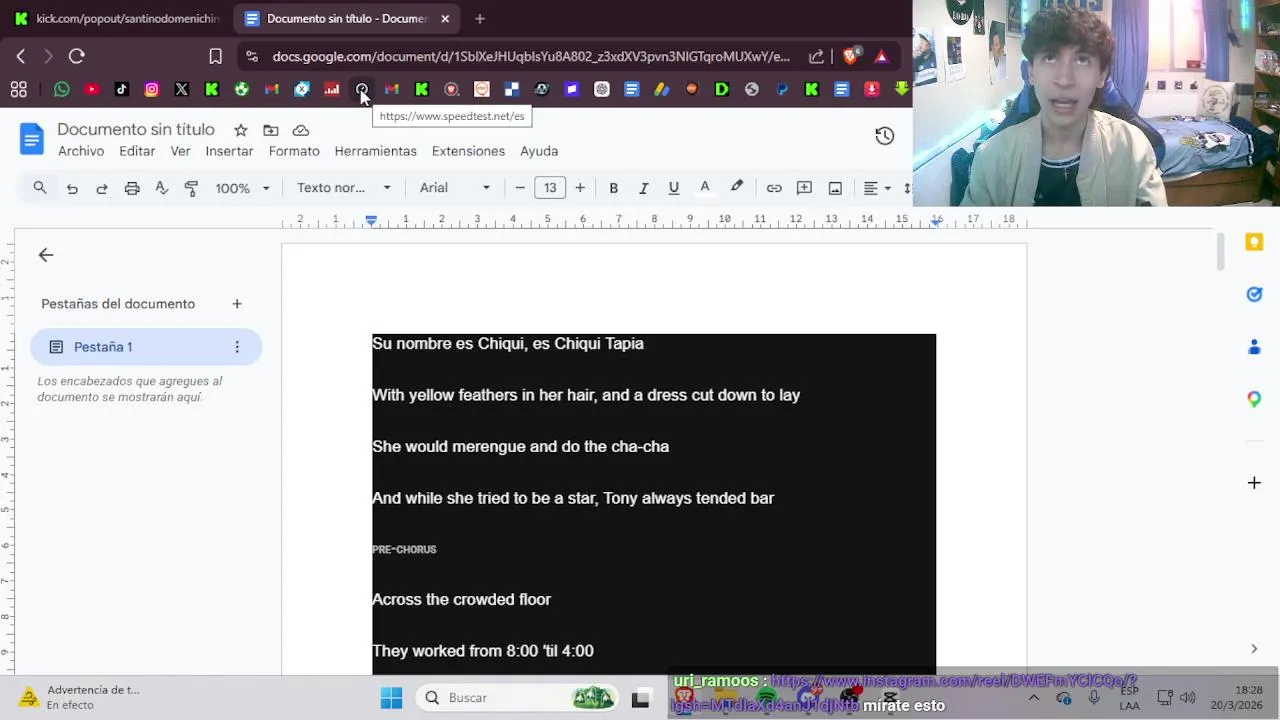Click the font size field

pos(550,188)
